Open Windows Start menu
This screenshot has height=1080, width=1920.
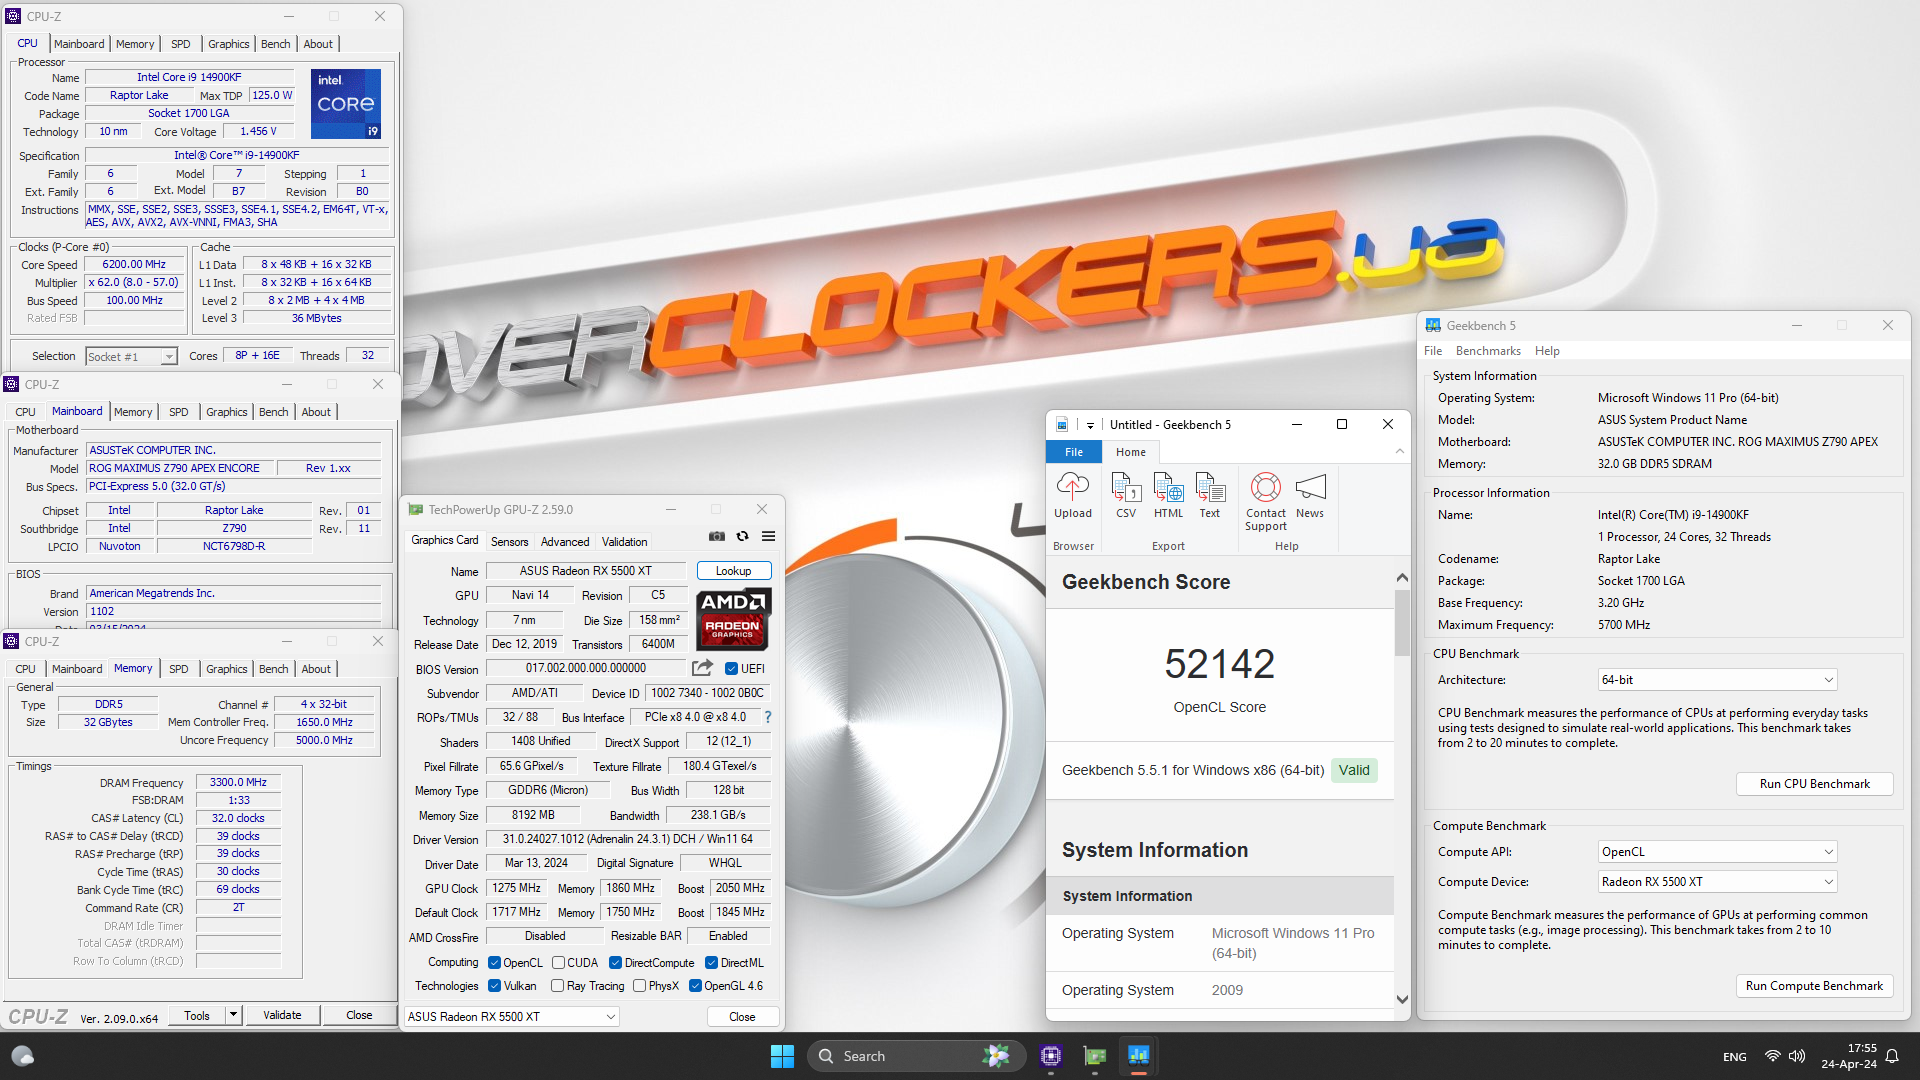point(782,1056)
